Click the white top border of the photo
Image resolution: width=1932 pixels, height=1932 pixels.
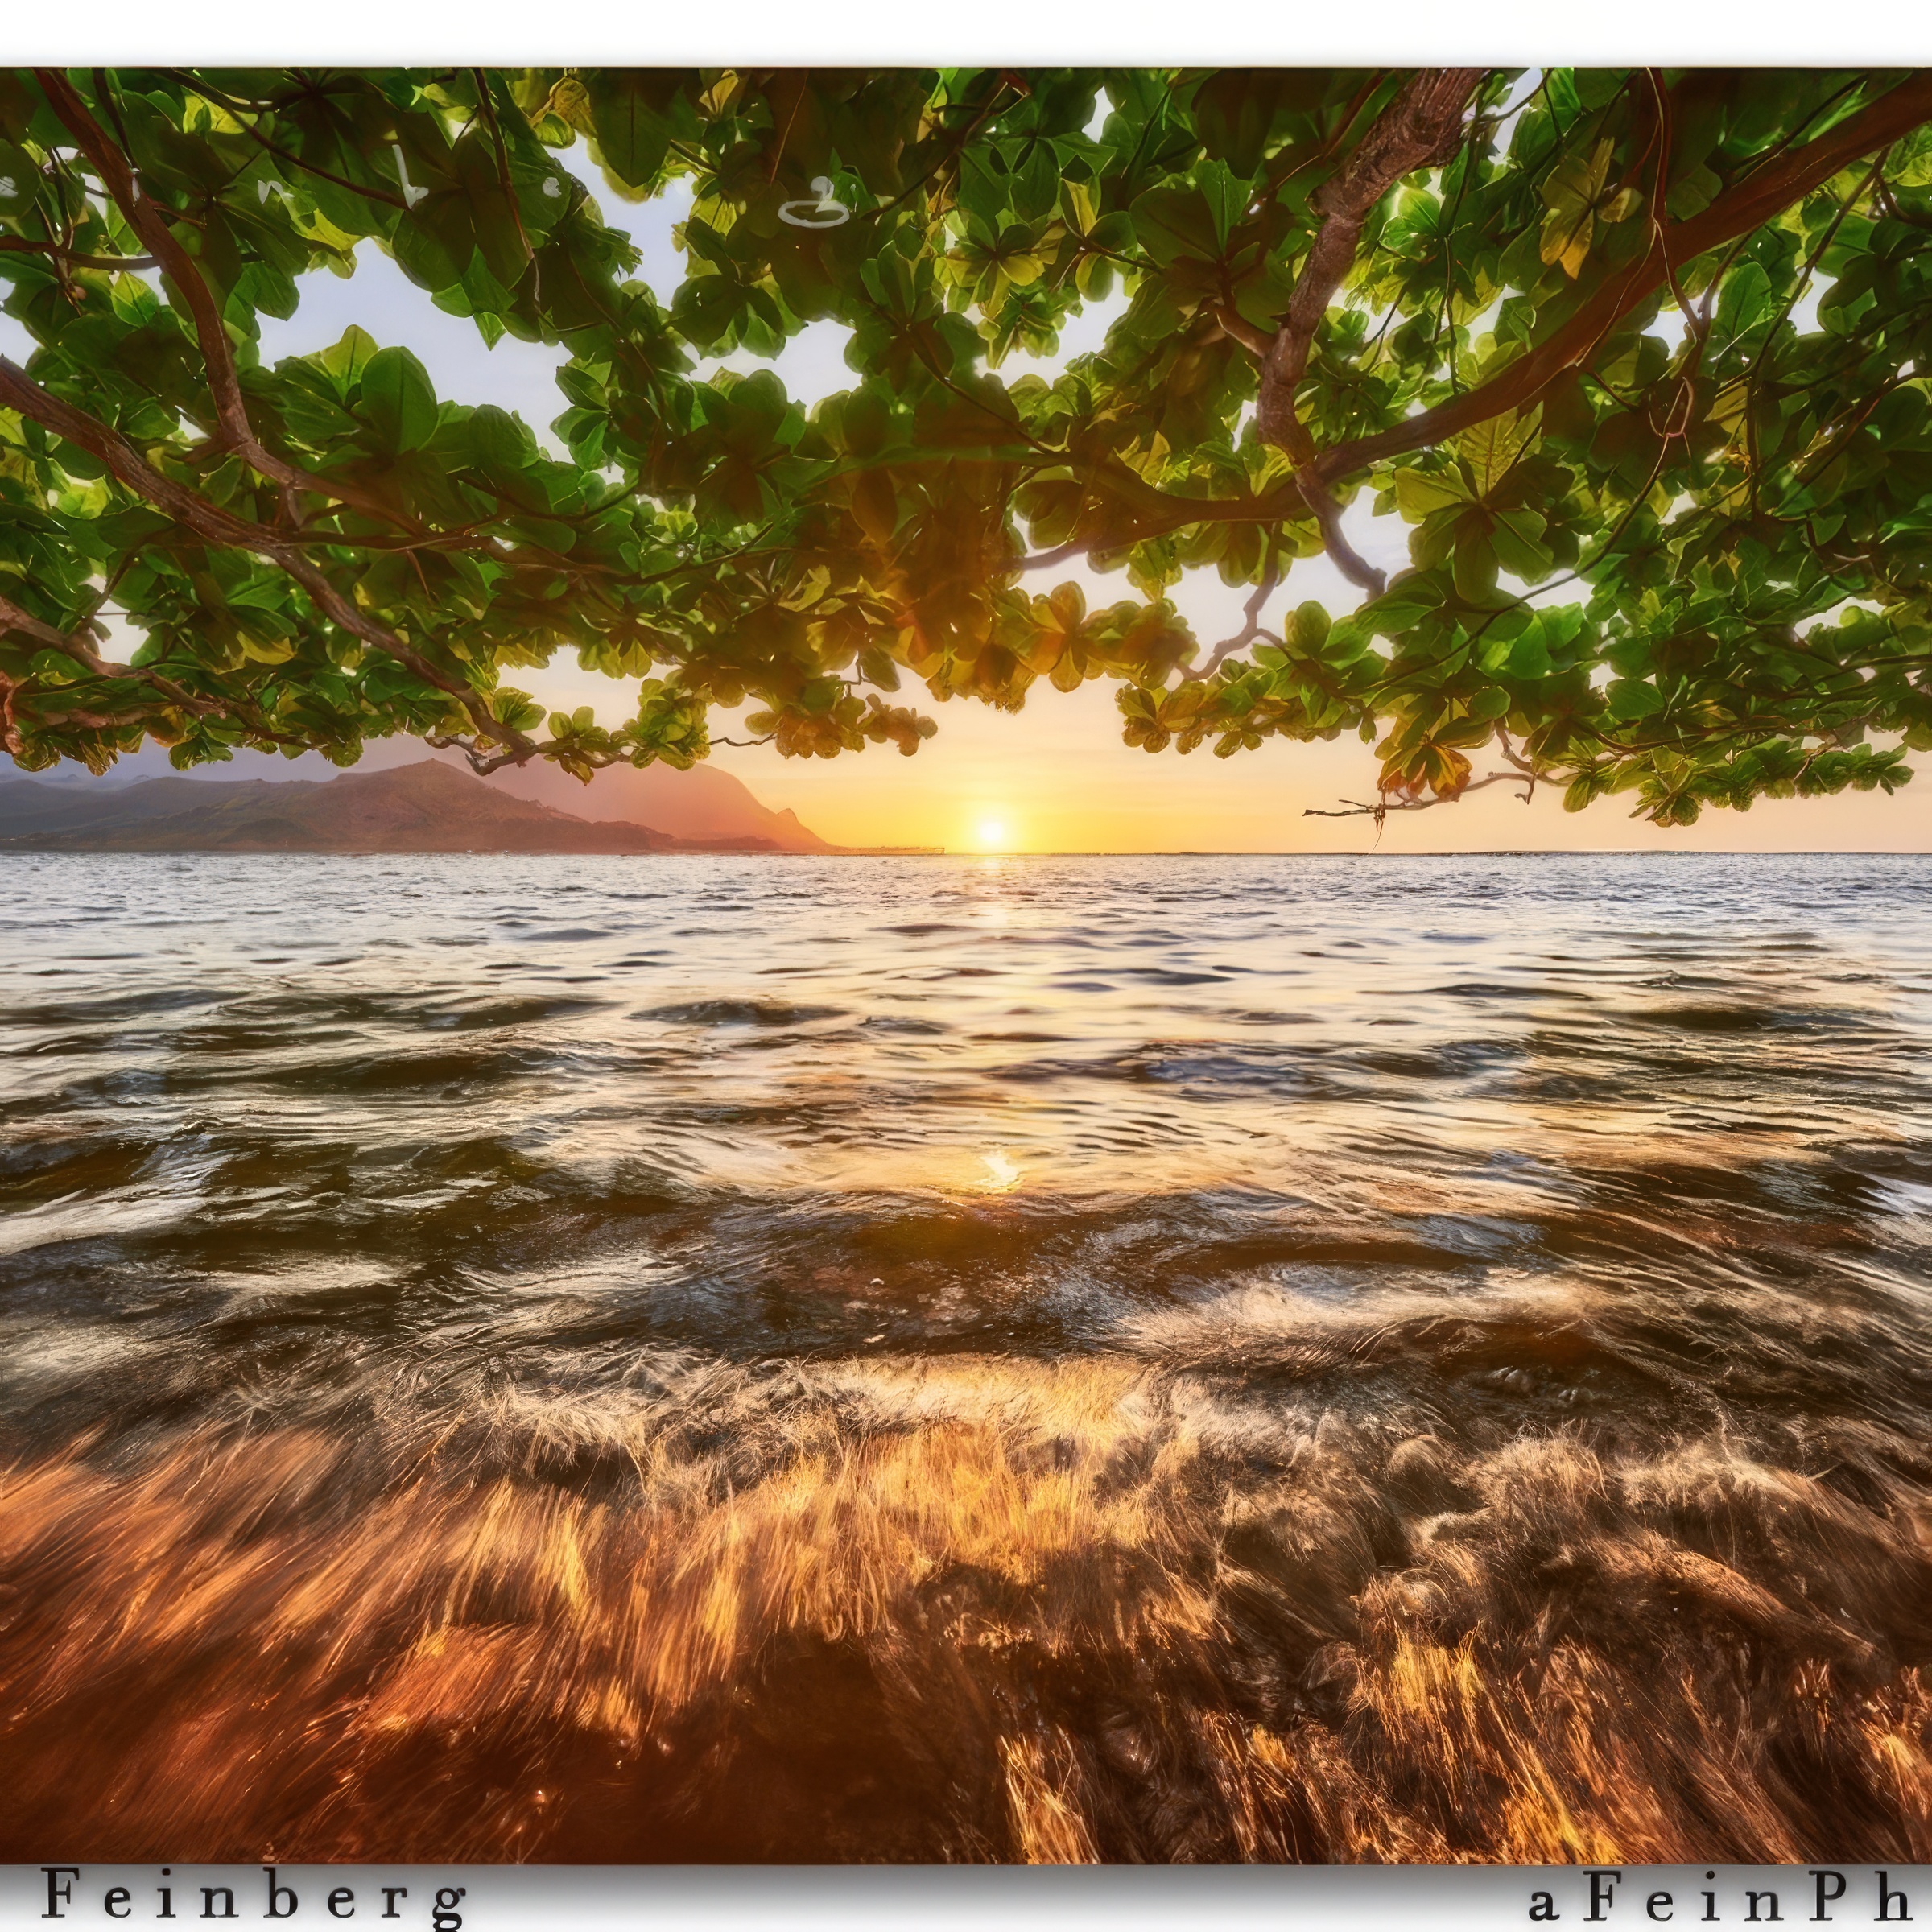click(x=966, y=32)
